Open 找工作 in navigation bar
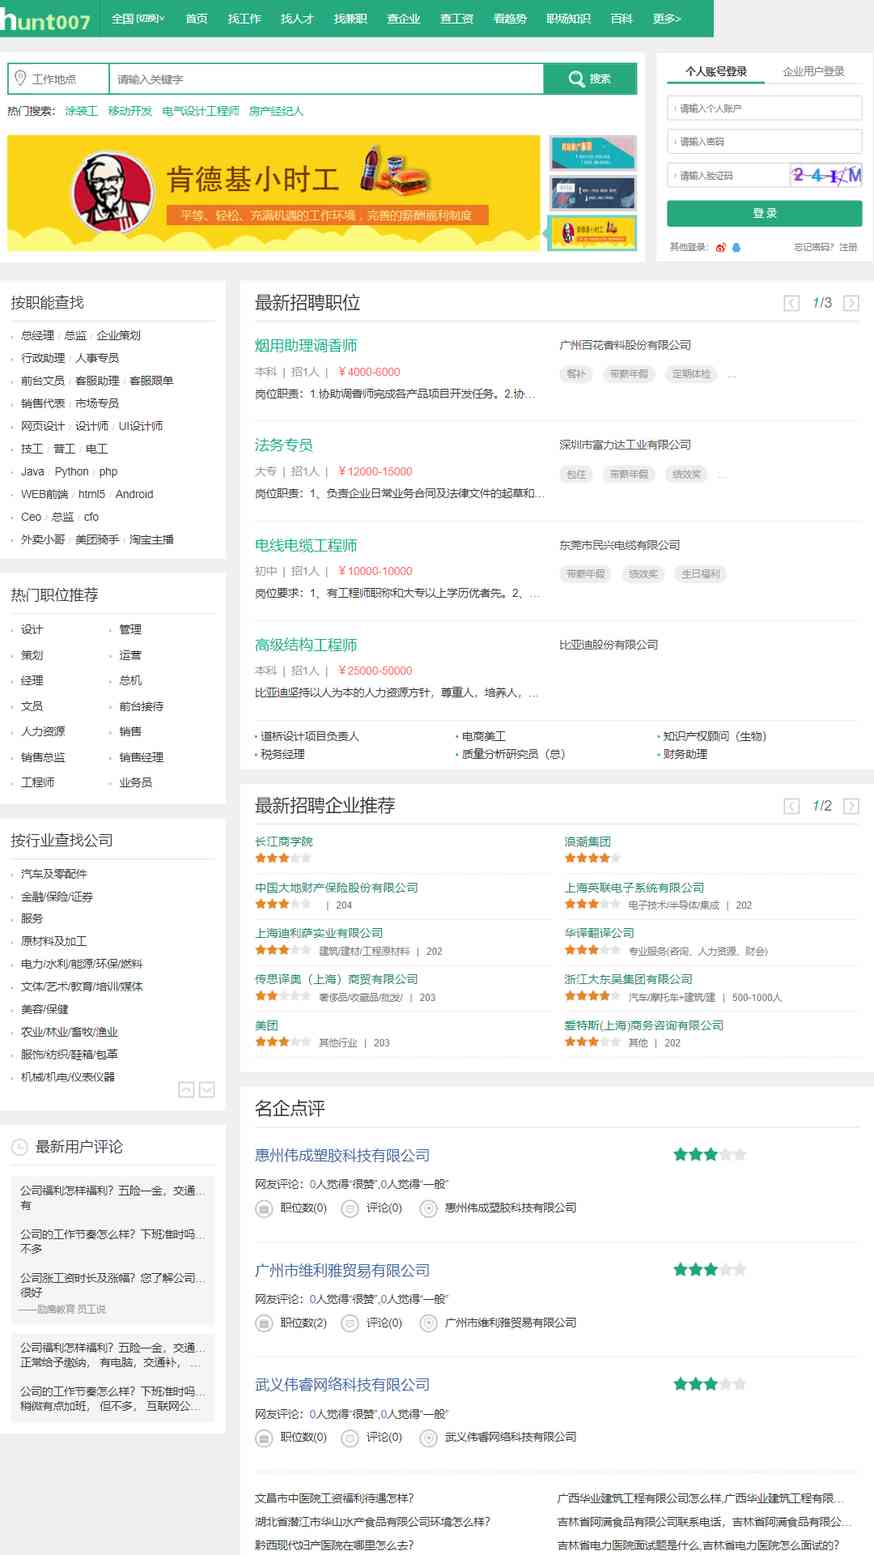This screenshot has width=874, height=1555. tap(244, 19)
